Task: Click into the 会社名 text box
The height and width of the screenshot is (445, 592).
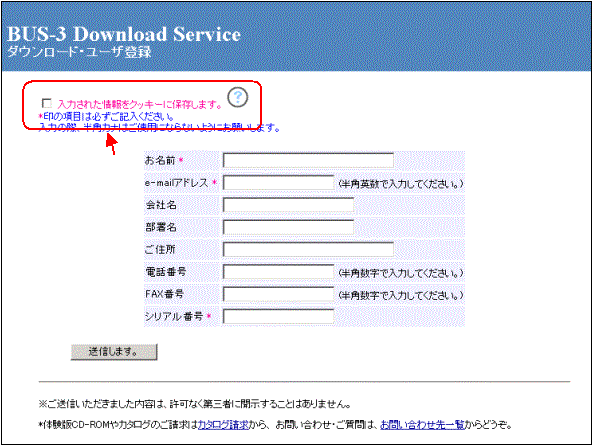Action: point(288,205)
